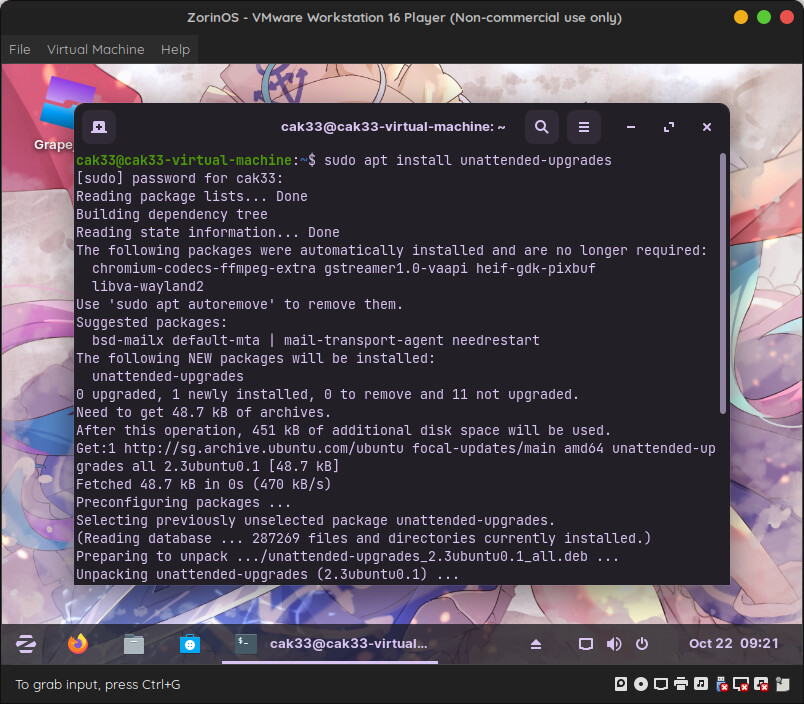Image resolution: width=804 pixels, height=704 pixels.
Task: Click the eject icon in the taskbar
Action: tap(535, 644)
